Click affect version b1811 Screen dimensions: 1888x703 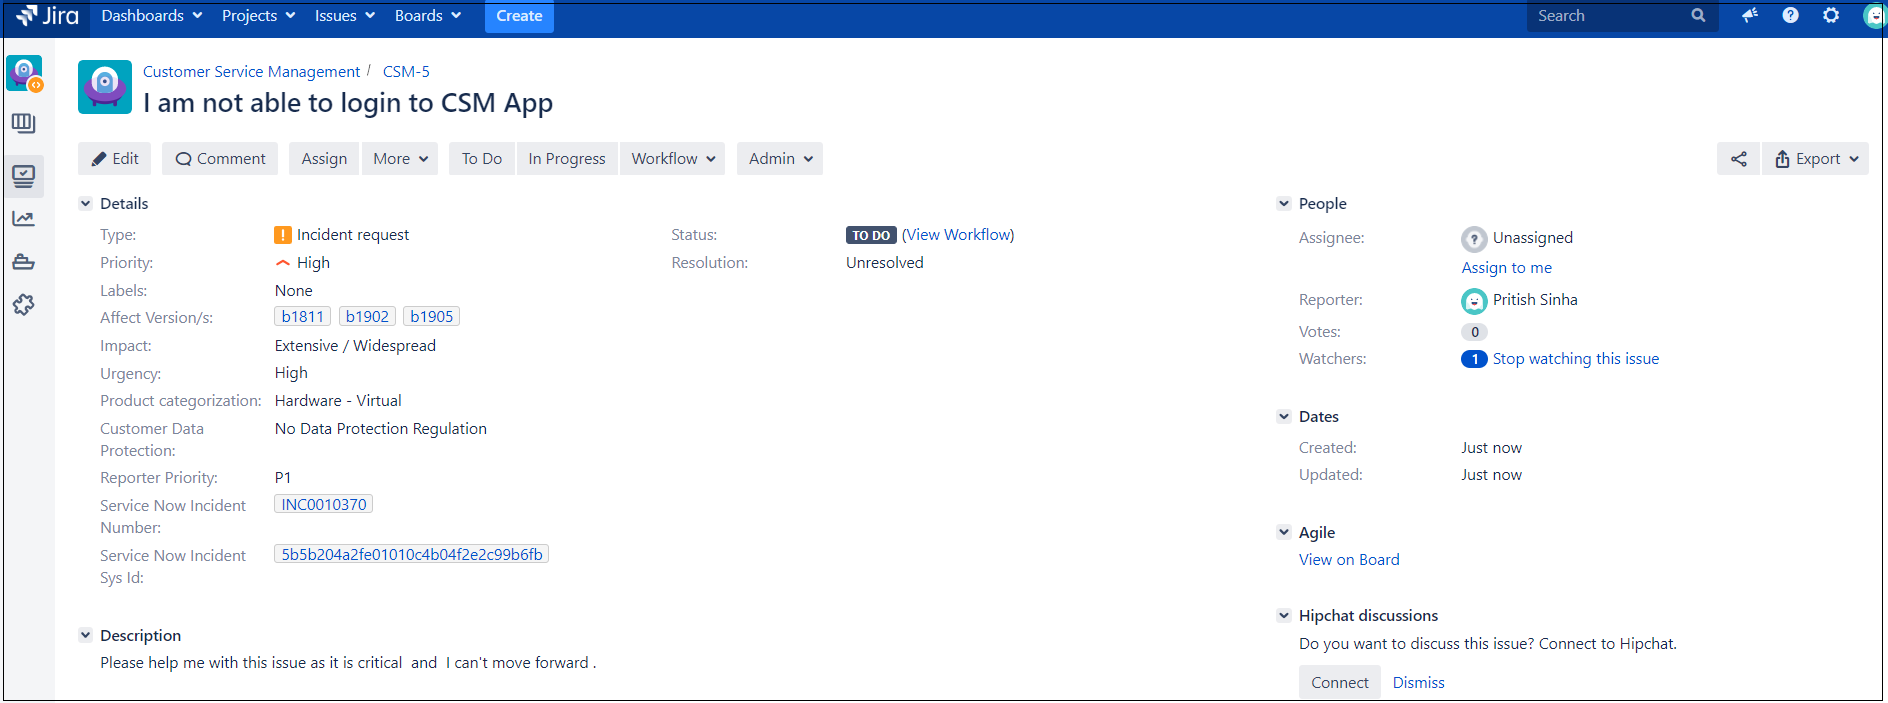coord(302,317)
